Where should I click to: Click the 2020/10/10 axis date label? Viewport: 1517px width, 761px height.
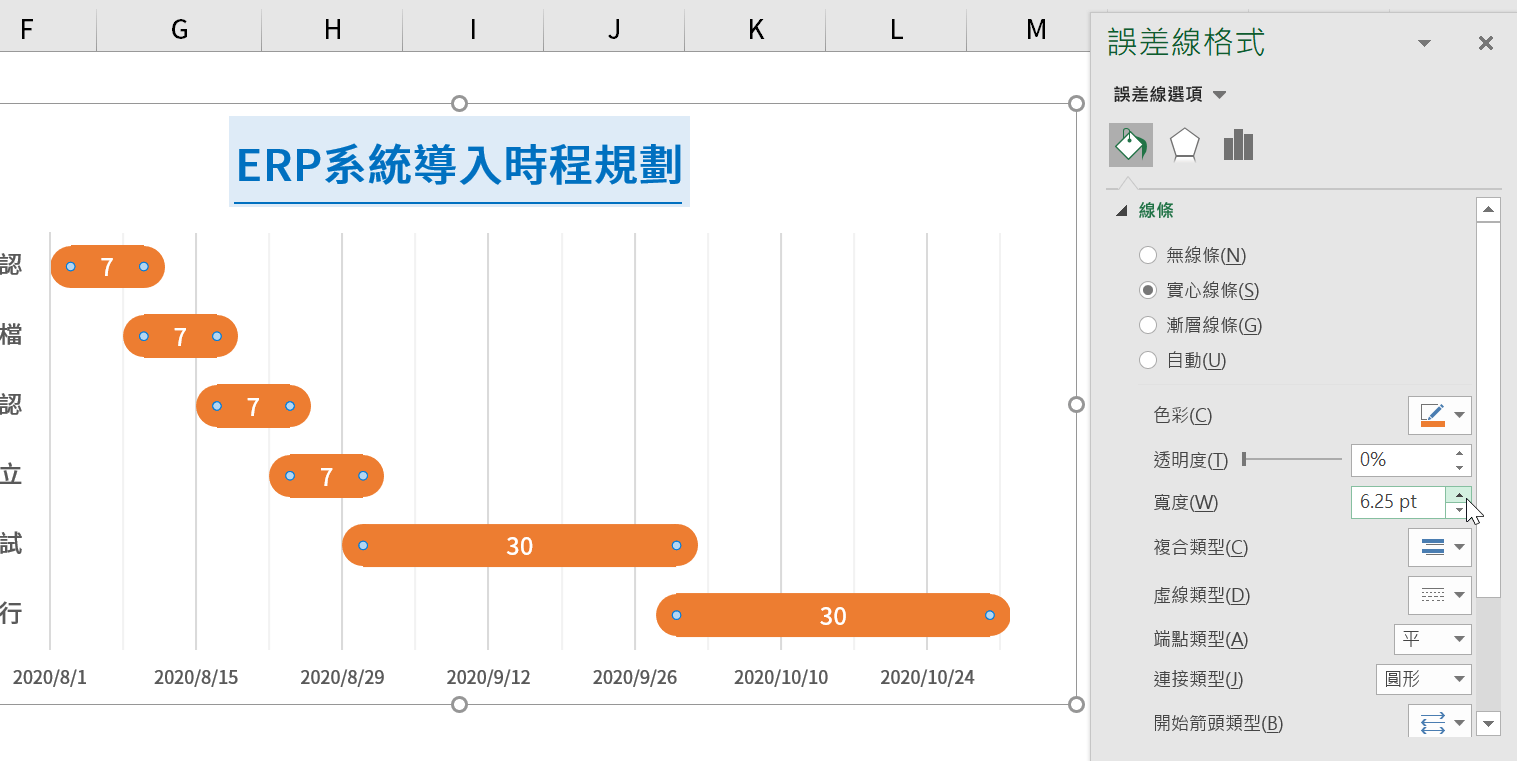[x=781, y=678]
